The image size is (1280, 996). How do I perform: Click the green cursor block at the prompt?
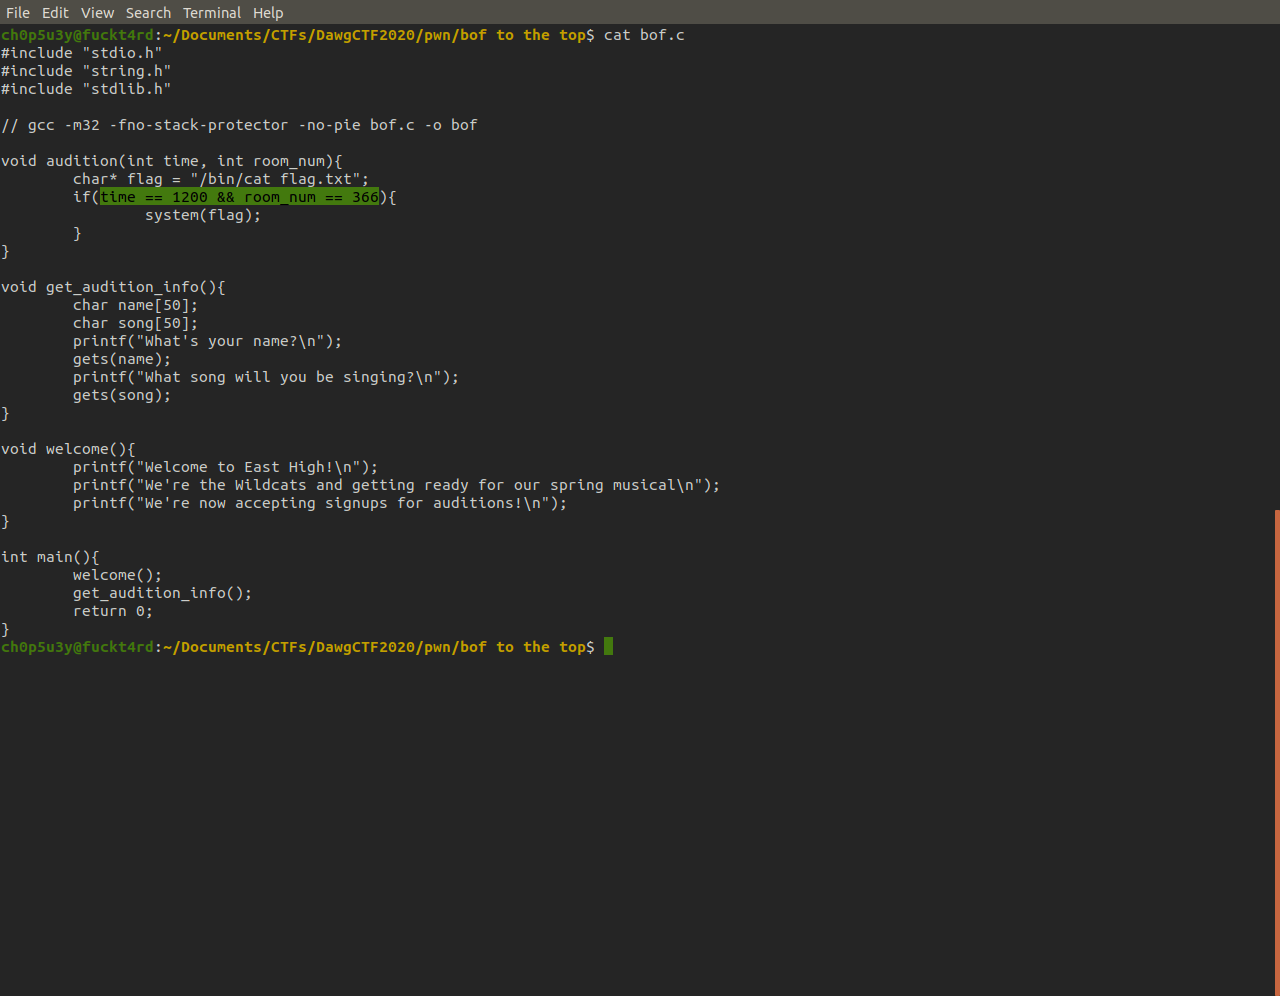coord(609,647)
